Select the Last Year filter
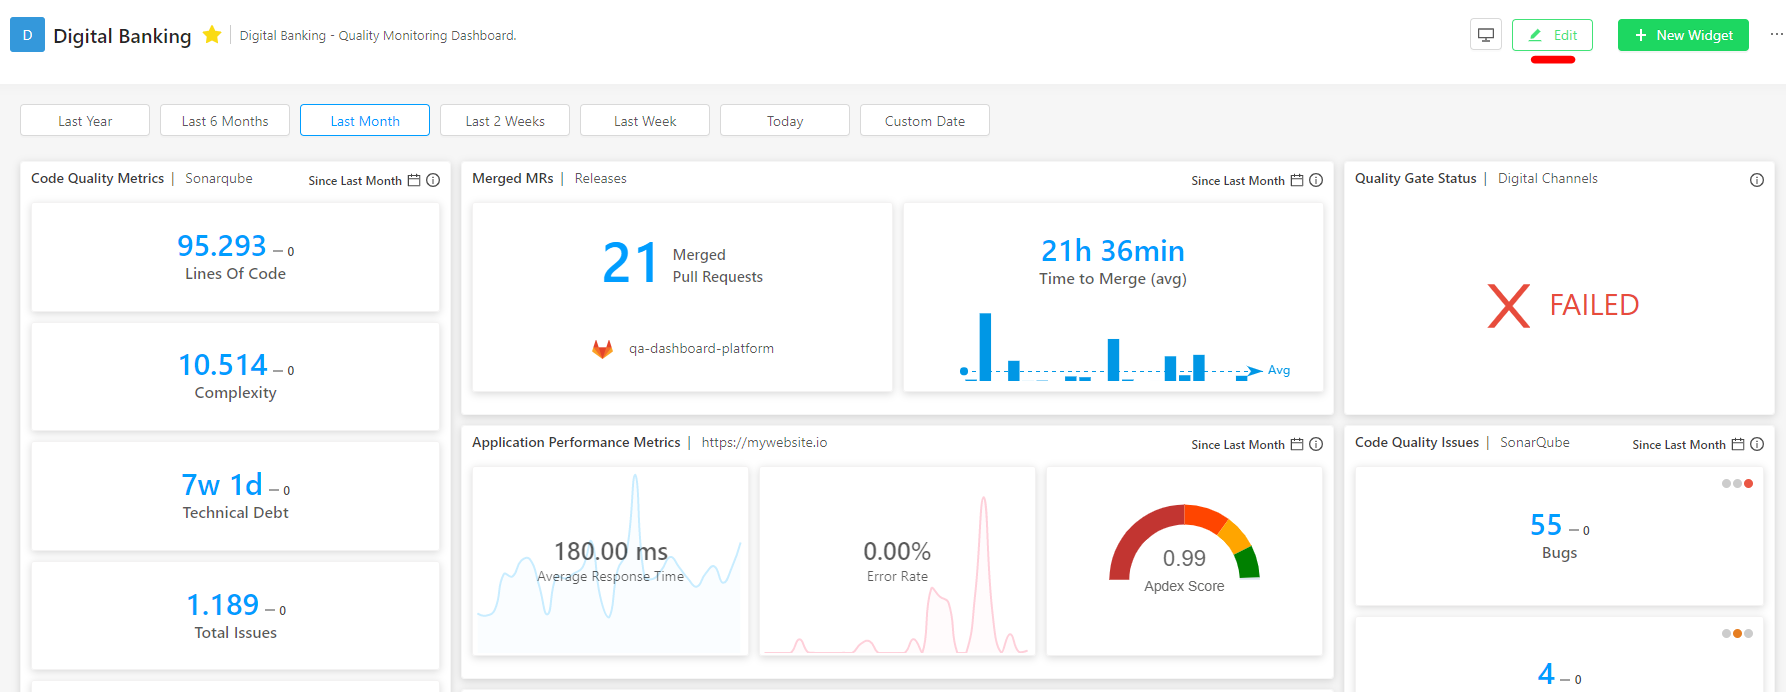1786x692 pixels. coord(85,121)
